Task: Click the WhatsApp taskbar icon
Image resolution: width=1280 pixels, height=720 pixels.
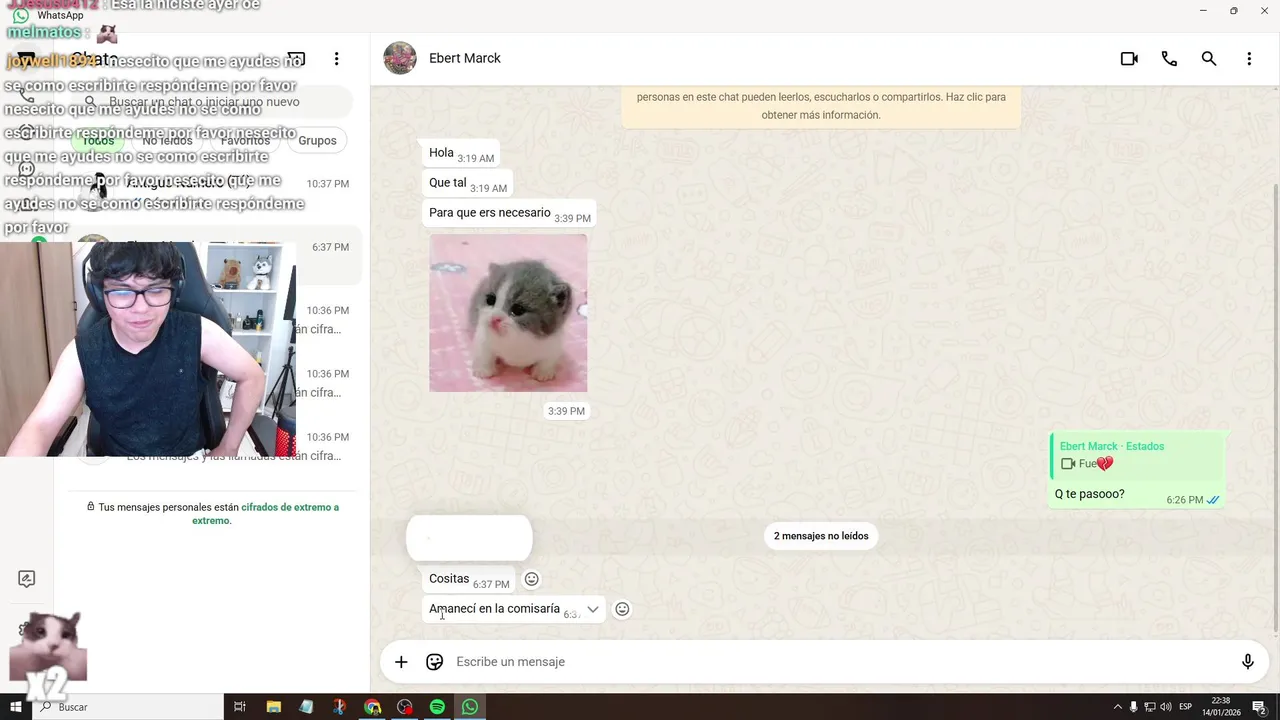Action: 470,707
